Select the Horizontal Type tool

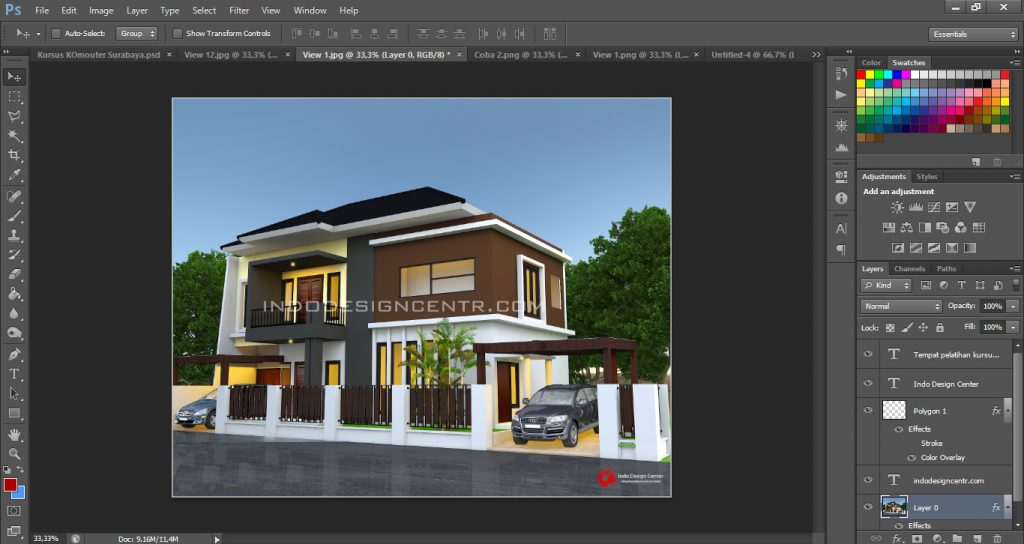[14, 374]
